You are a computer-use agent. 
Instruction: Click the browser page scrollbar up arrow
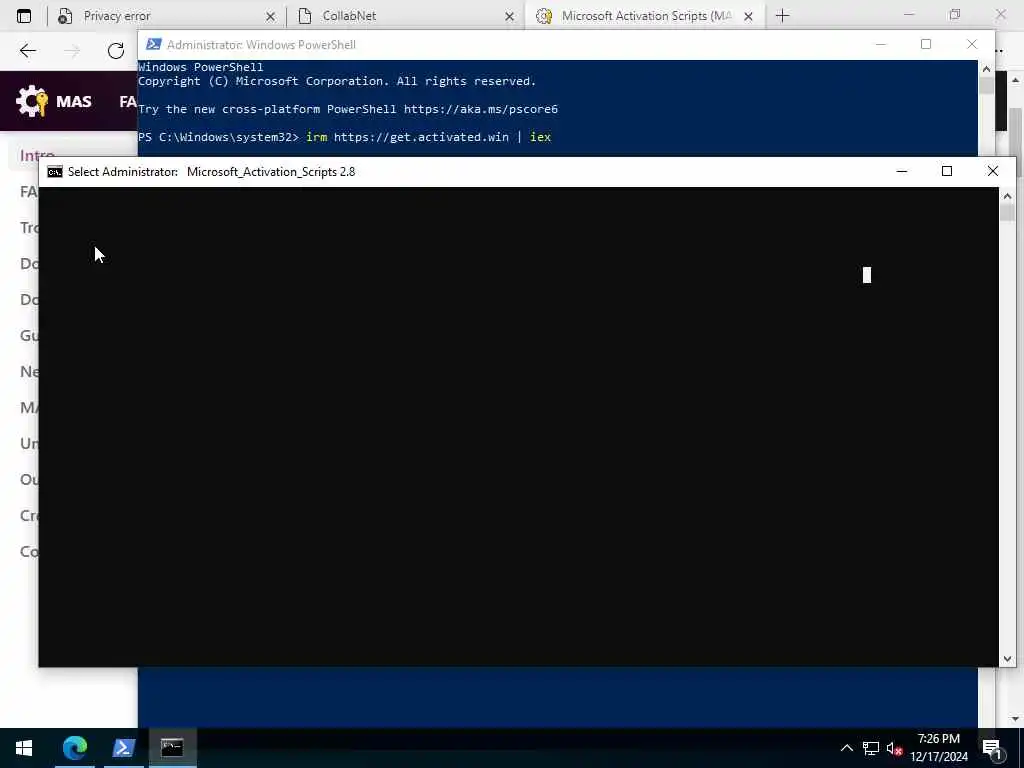coord(1015,80)
